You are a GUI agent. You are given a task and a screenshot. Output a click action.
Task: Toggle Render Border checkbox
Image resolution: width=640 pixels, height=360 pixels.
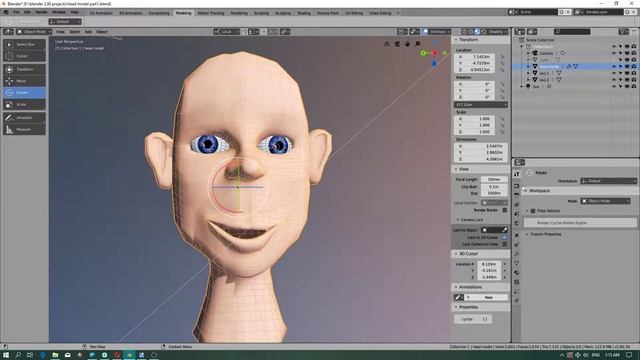point(505,210)
